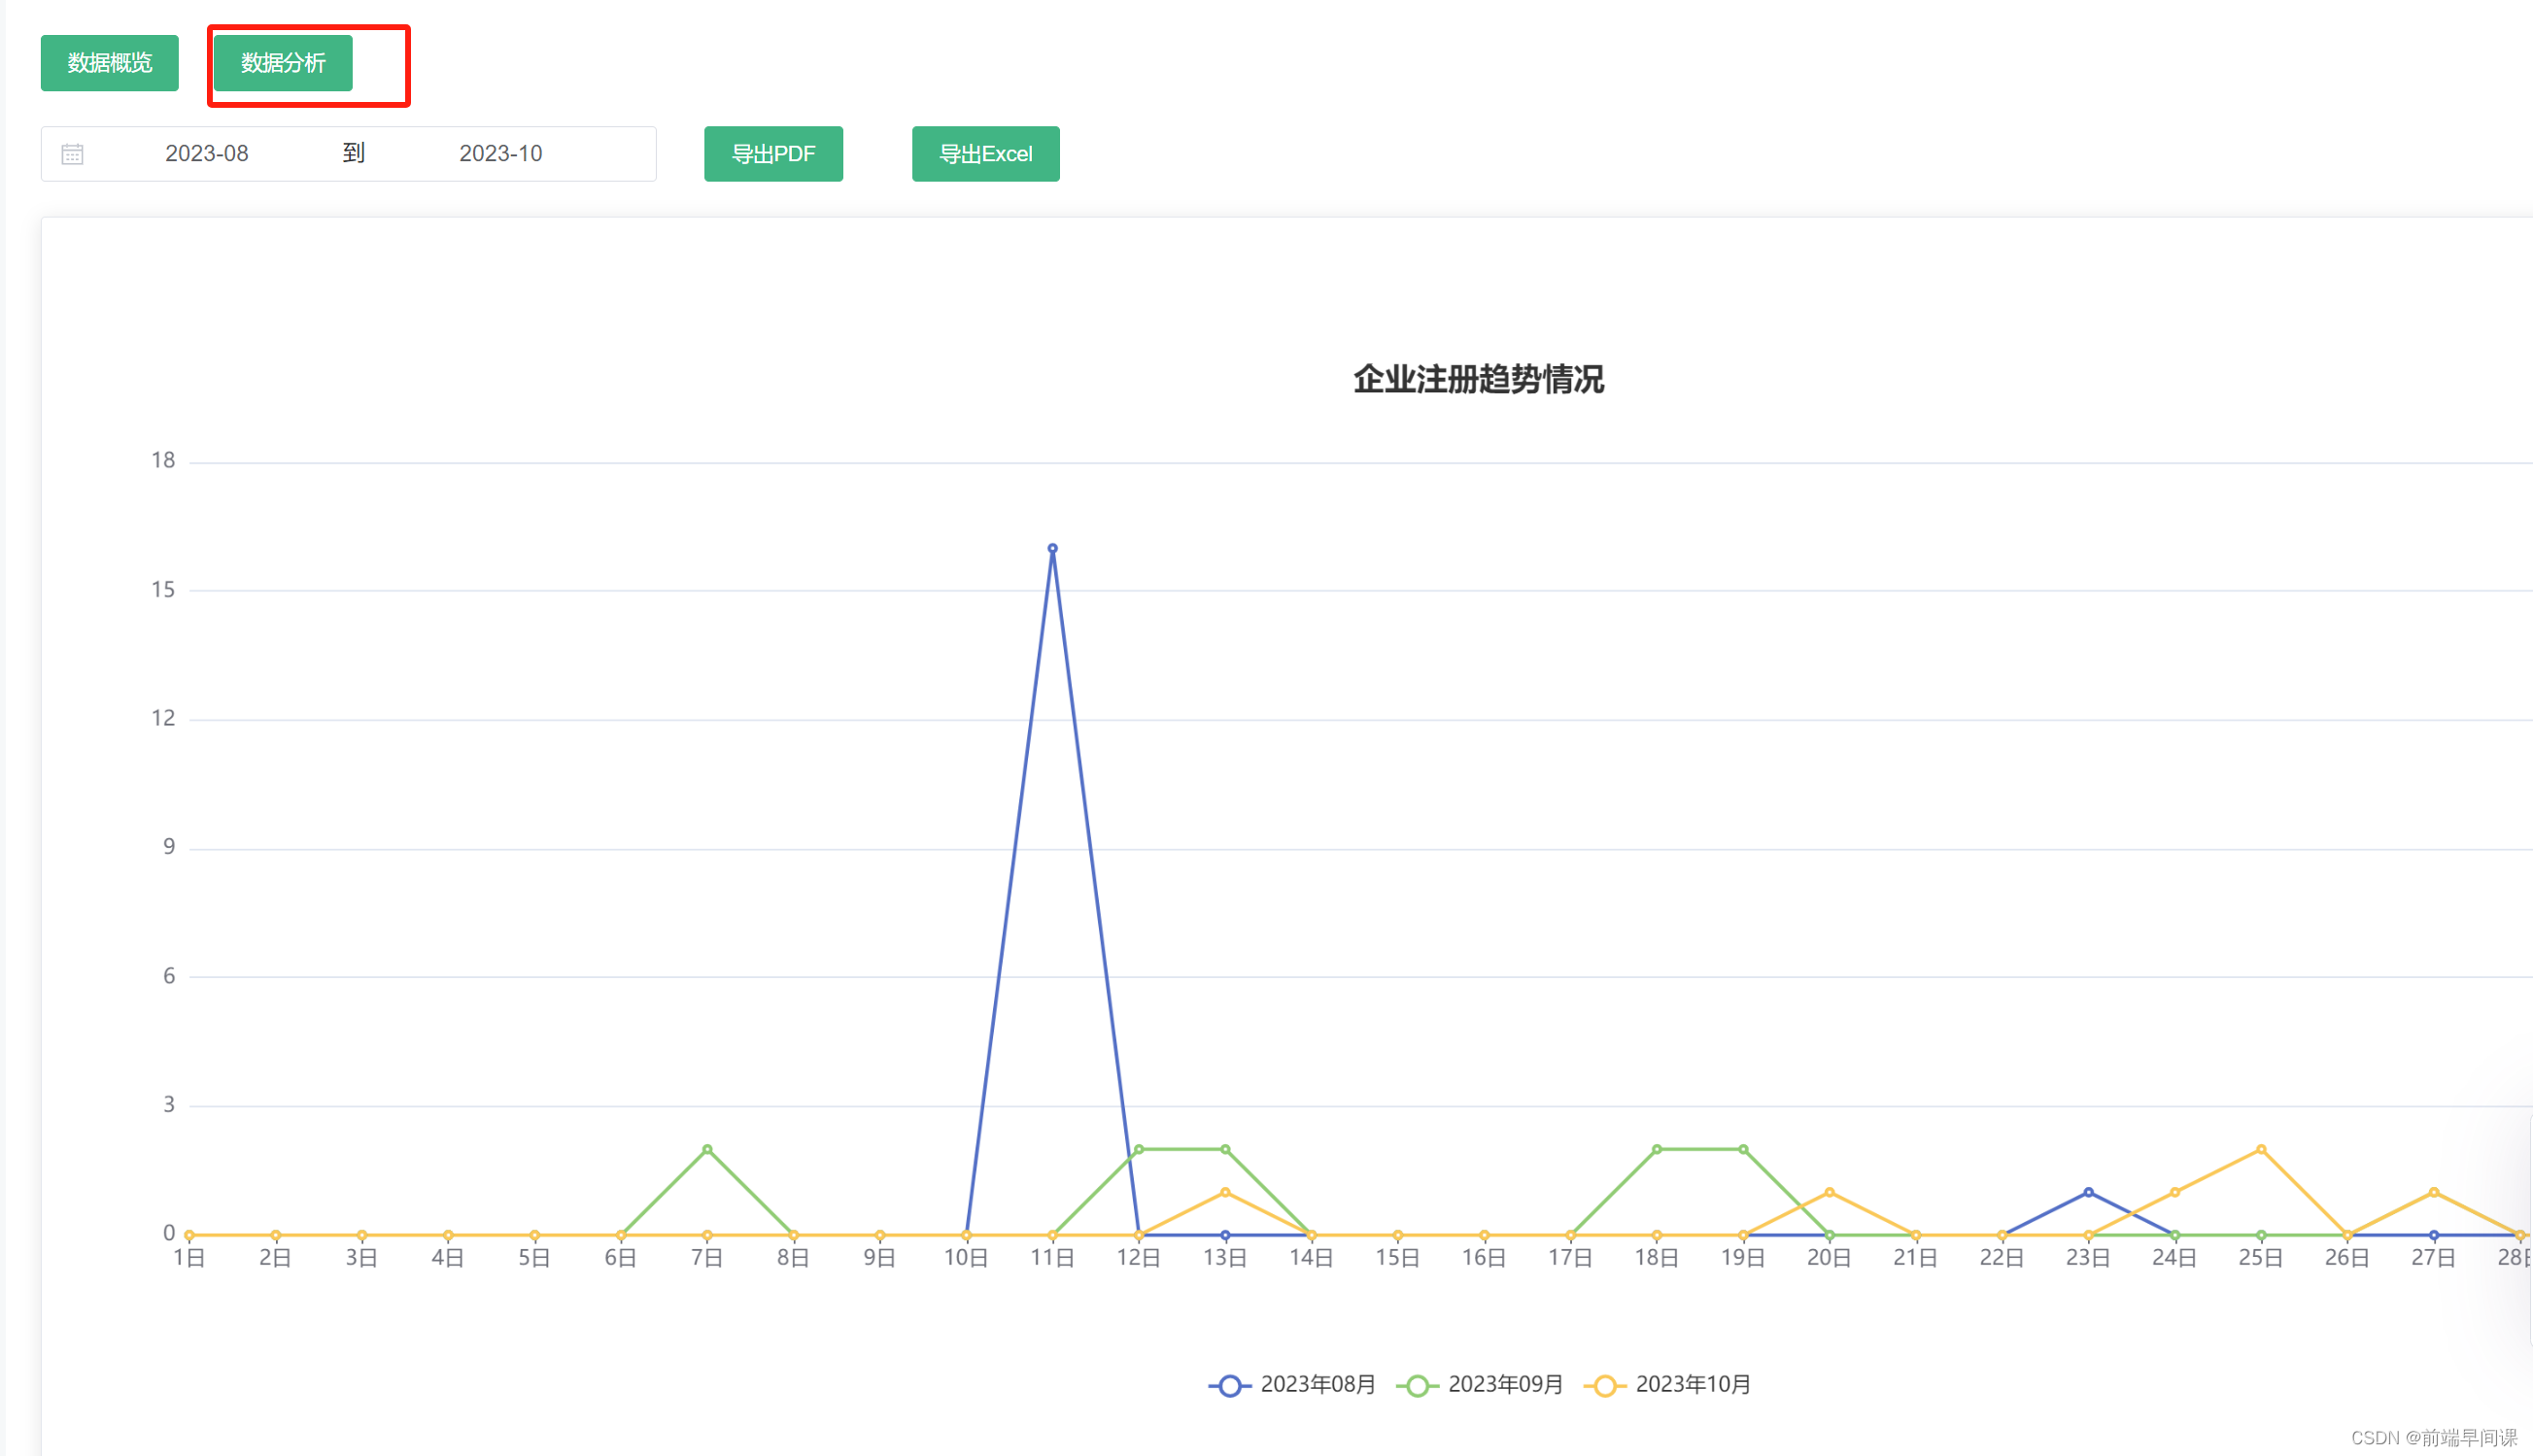The height and width of the screenshot is (1456, 2533).
Task: Switch to the 数据概览 tab
Action: click(x=109, y=63)
